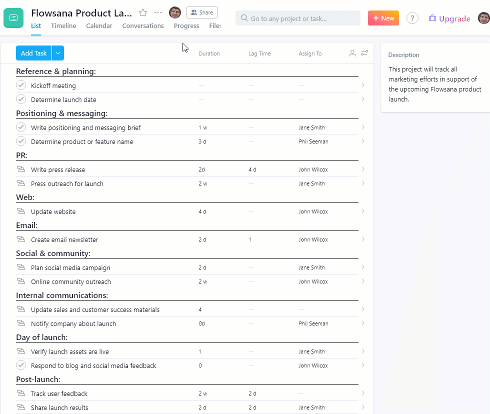Select the Update sales and customer success materials task
490x414 pixels.
point(95,309)
